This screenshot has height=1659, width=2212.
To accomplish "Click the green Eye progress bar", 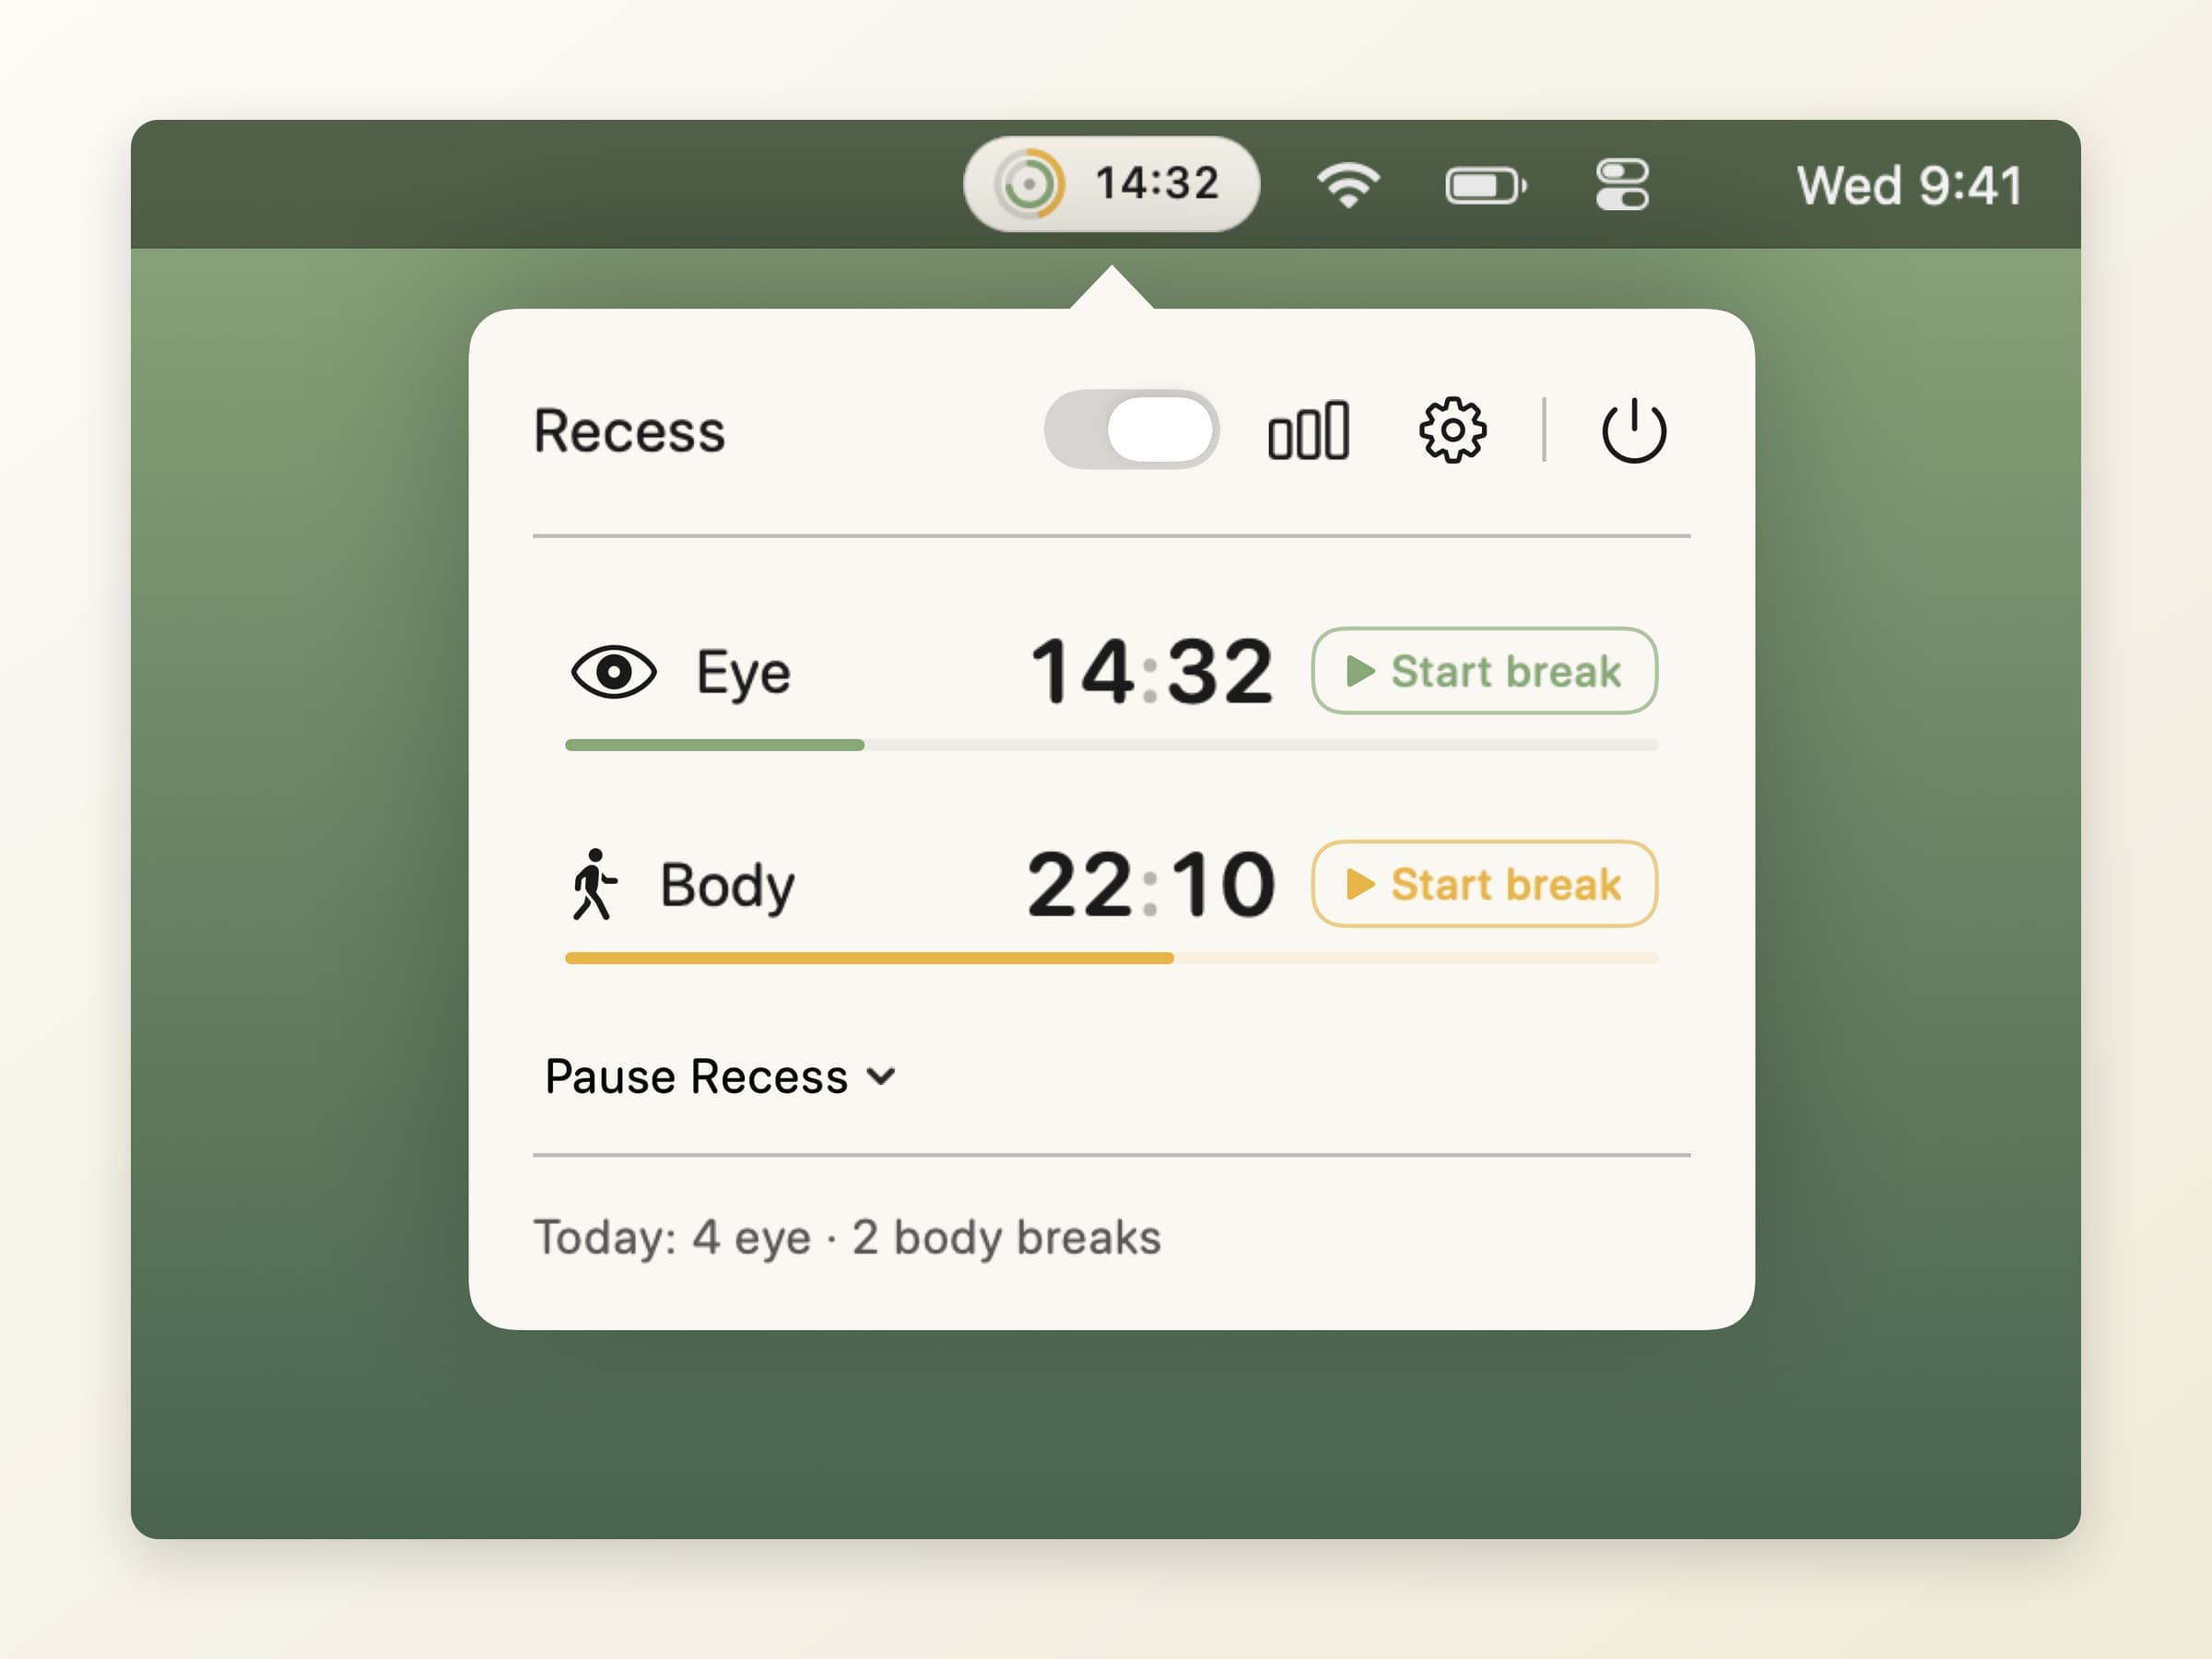I will click(1111, 745).
